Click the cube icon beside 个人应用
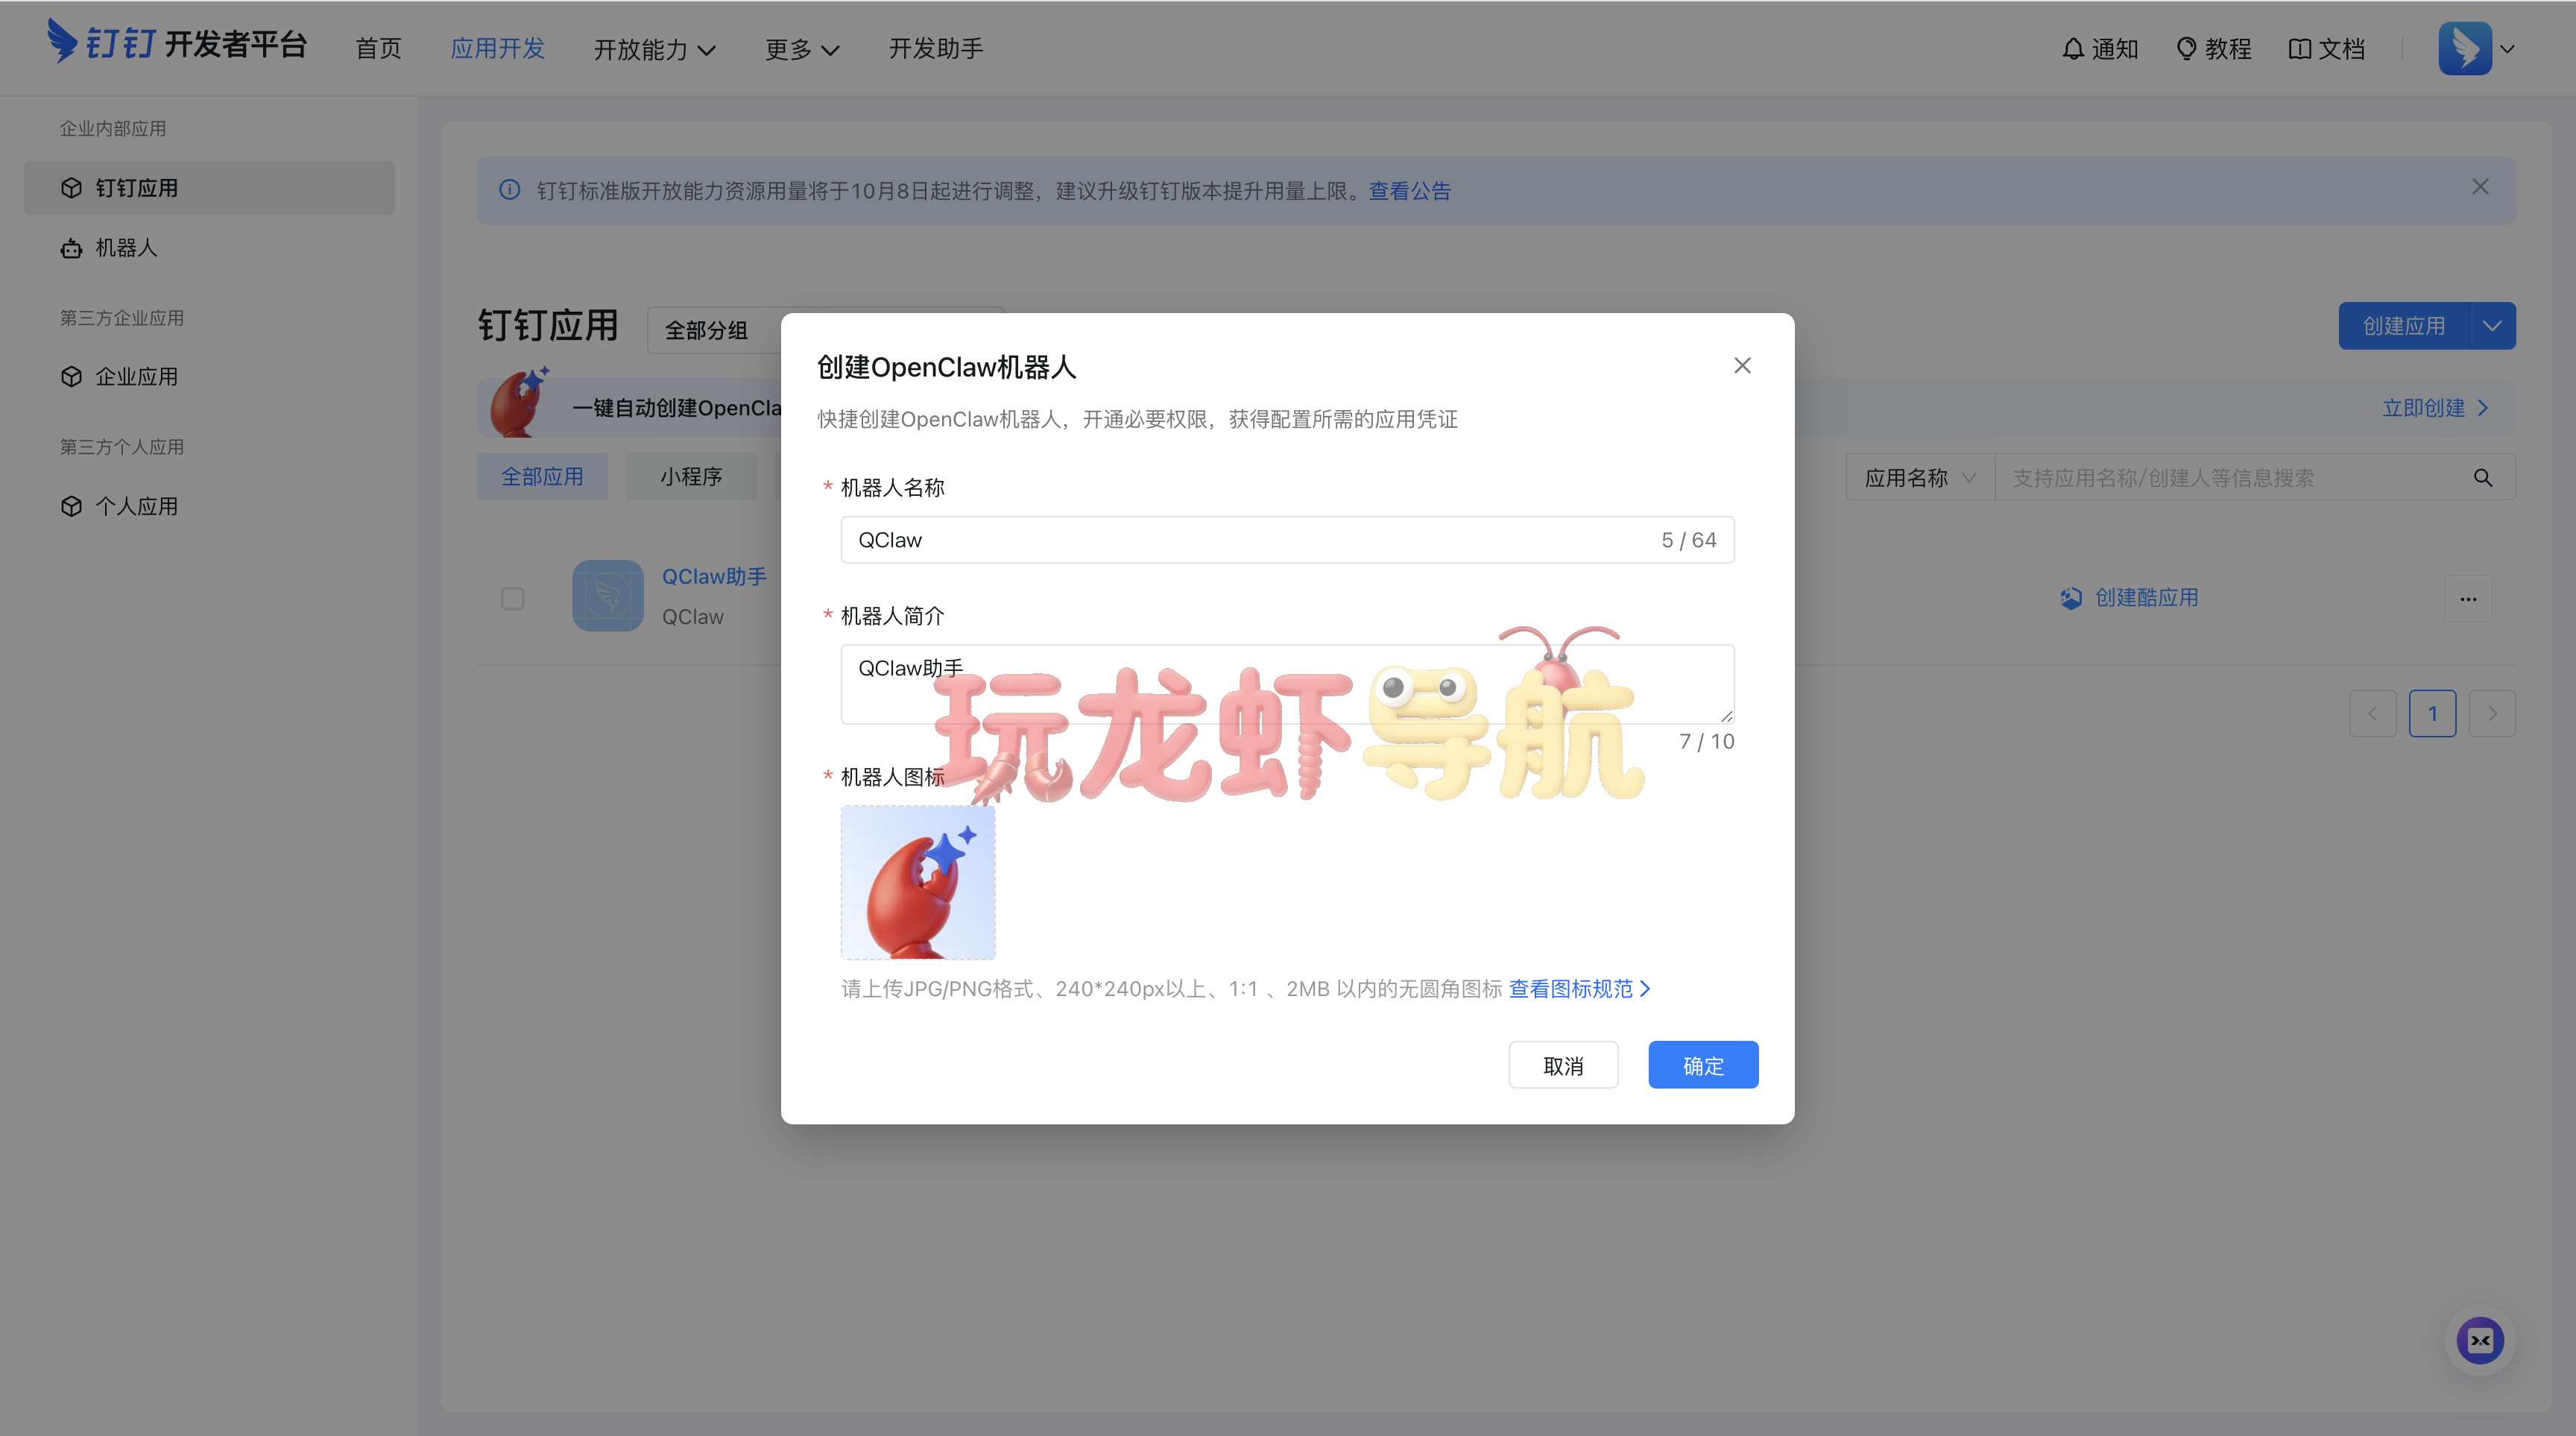Viewport: 2576px width, 1436px height. coord(71,506)
